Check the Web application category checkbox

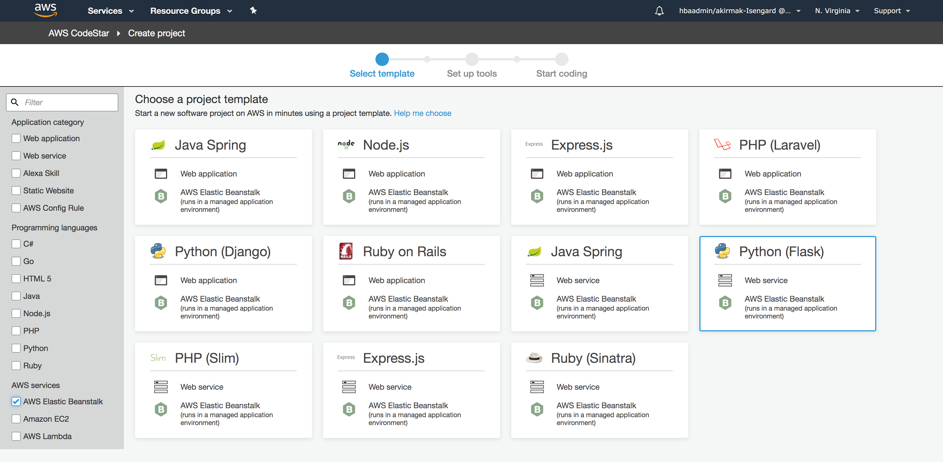tap(16, 138)
